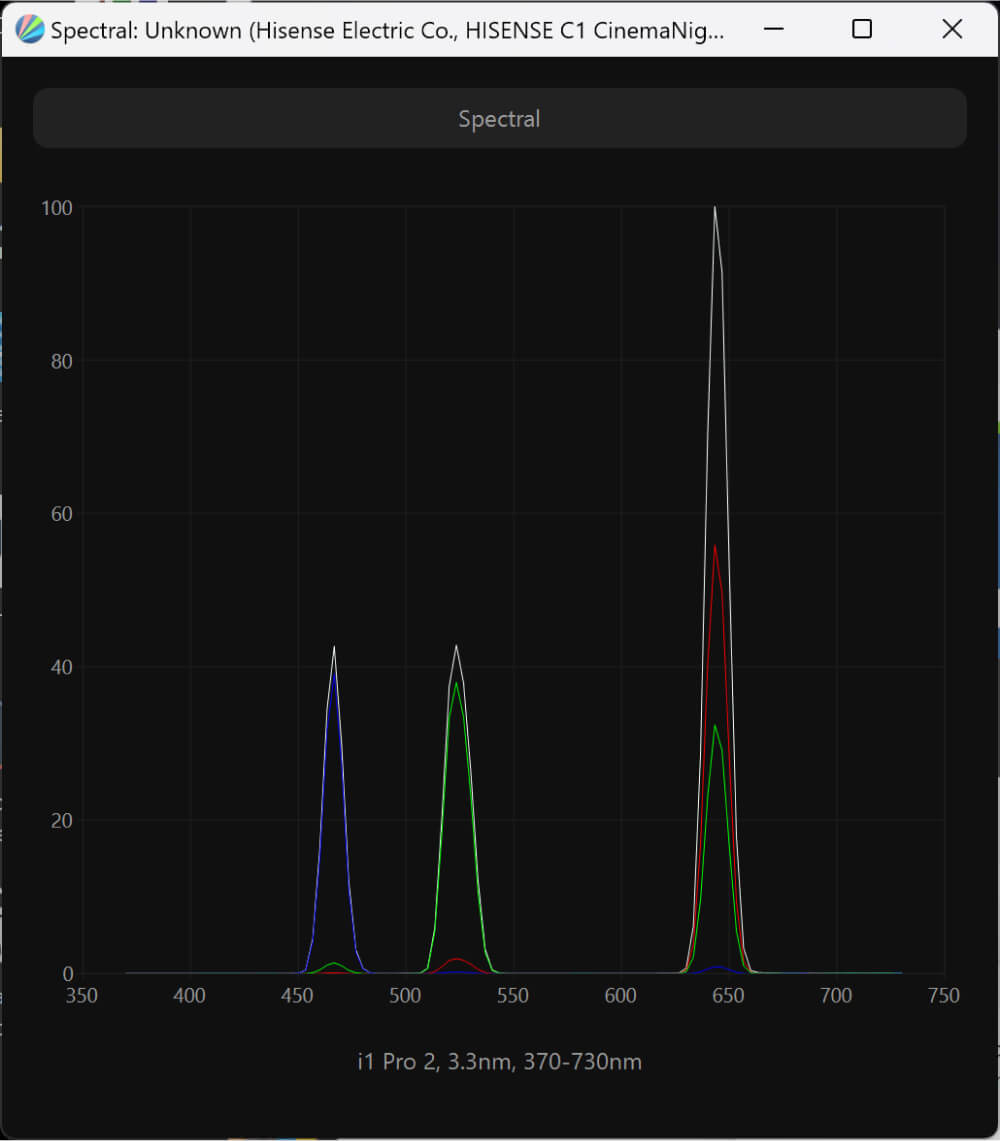Click the 550 label on the wavelength axis

[513, 996]
